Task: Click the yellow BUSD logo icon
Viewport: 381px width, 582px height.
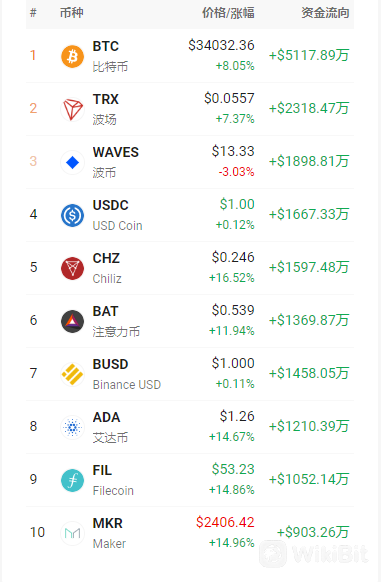Action: tap(72, 375)
